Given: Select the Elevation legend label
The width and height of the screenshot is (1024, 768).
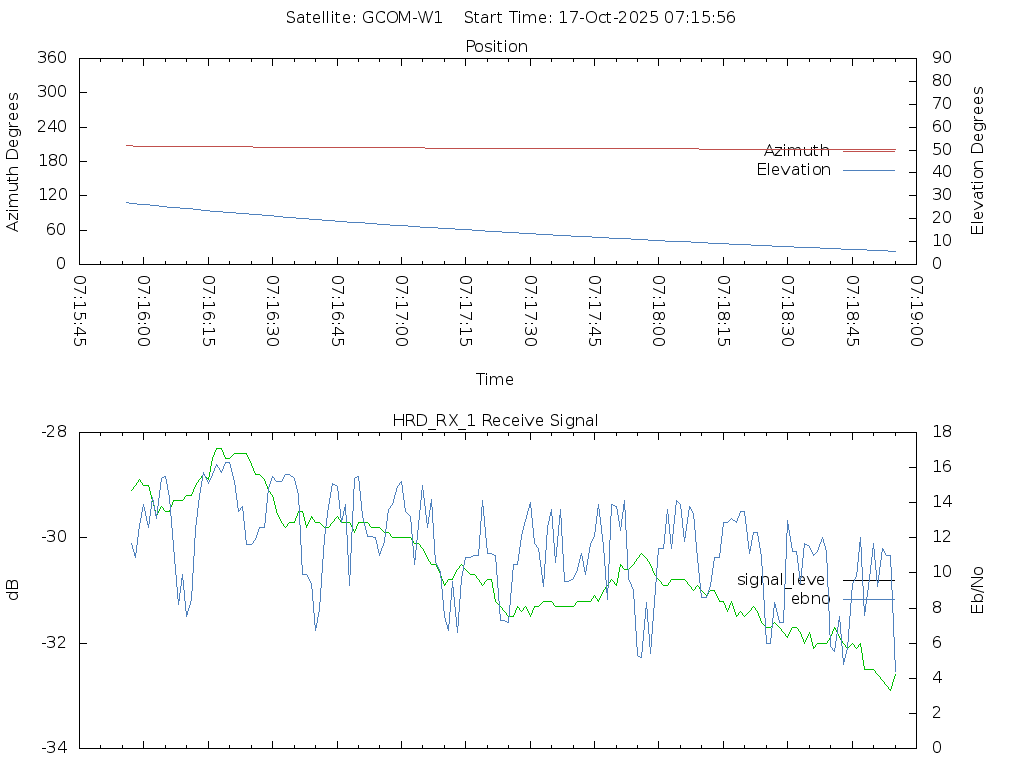Looking at the screenshot, I should click(793, 170).
